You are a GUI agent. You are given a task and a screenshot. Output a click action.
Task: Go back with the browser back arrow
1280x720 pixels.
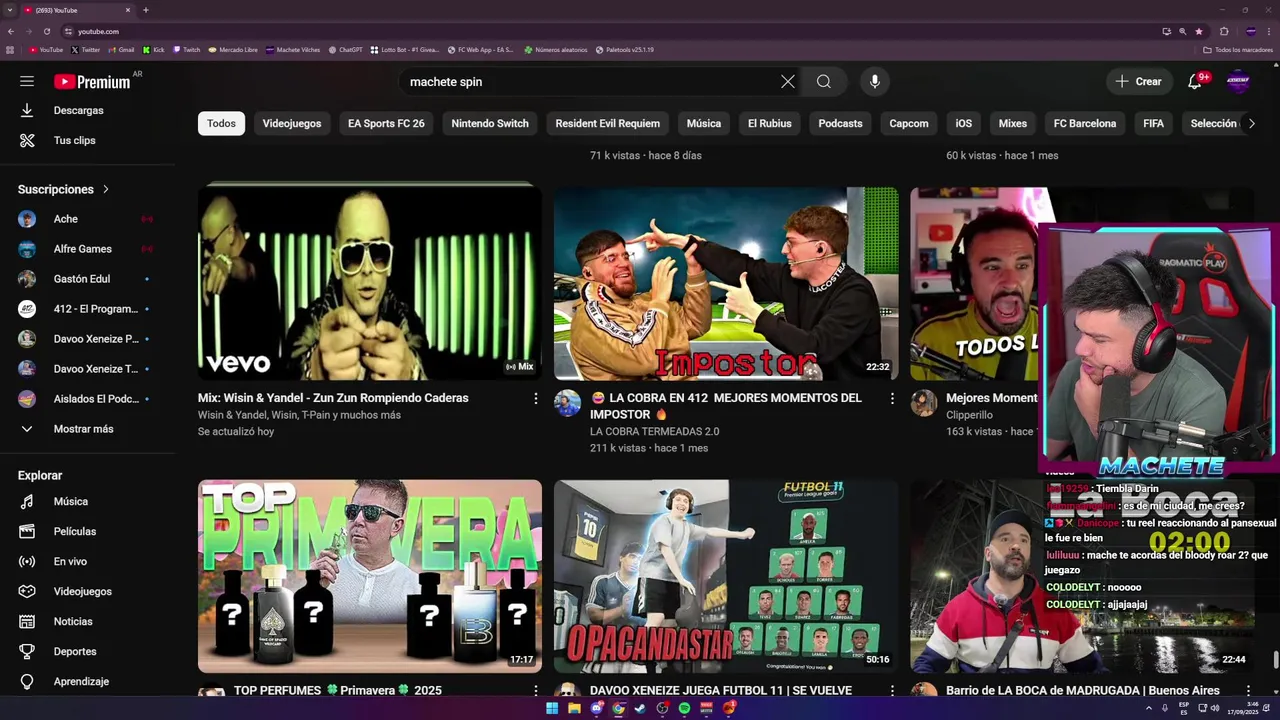click(x=11, y=31)
